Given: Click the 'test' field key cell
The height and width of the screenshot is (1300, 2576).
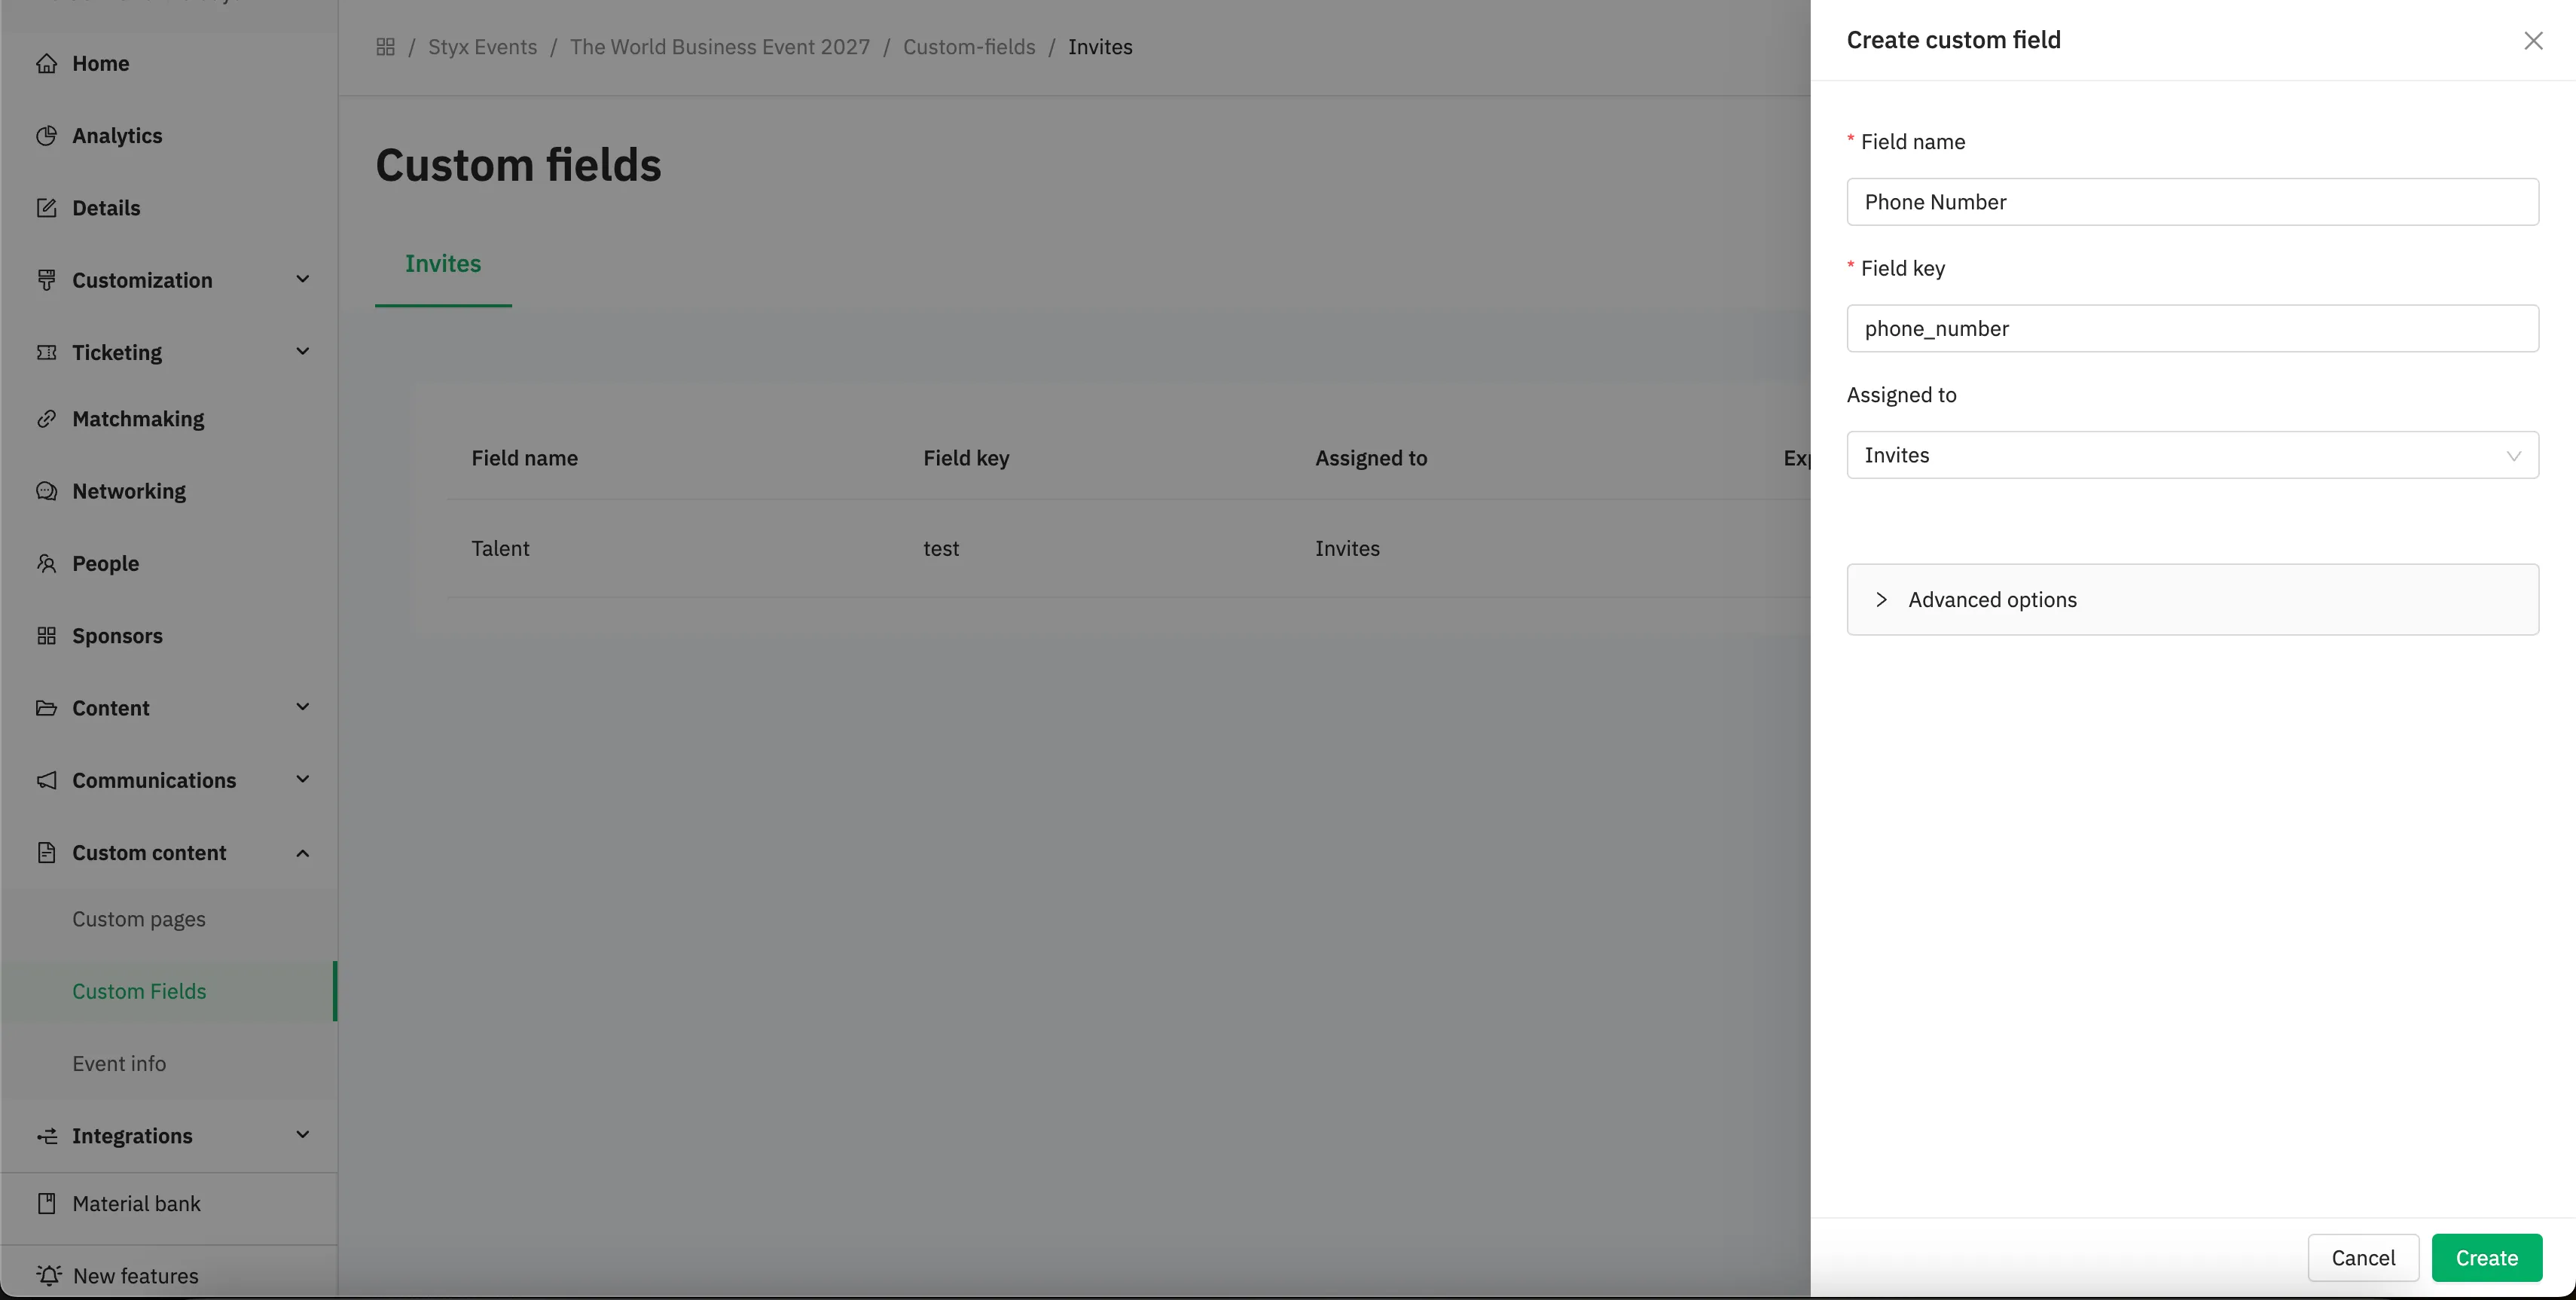Looking at the screenshot, I should [941, 549].
